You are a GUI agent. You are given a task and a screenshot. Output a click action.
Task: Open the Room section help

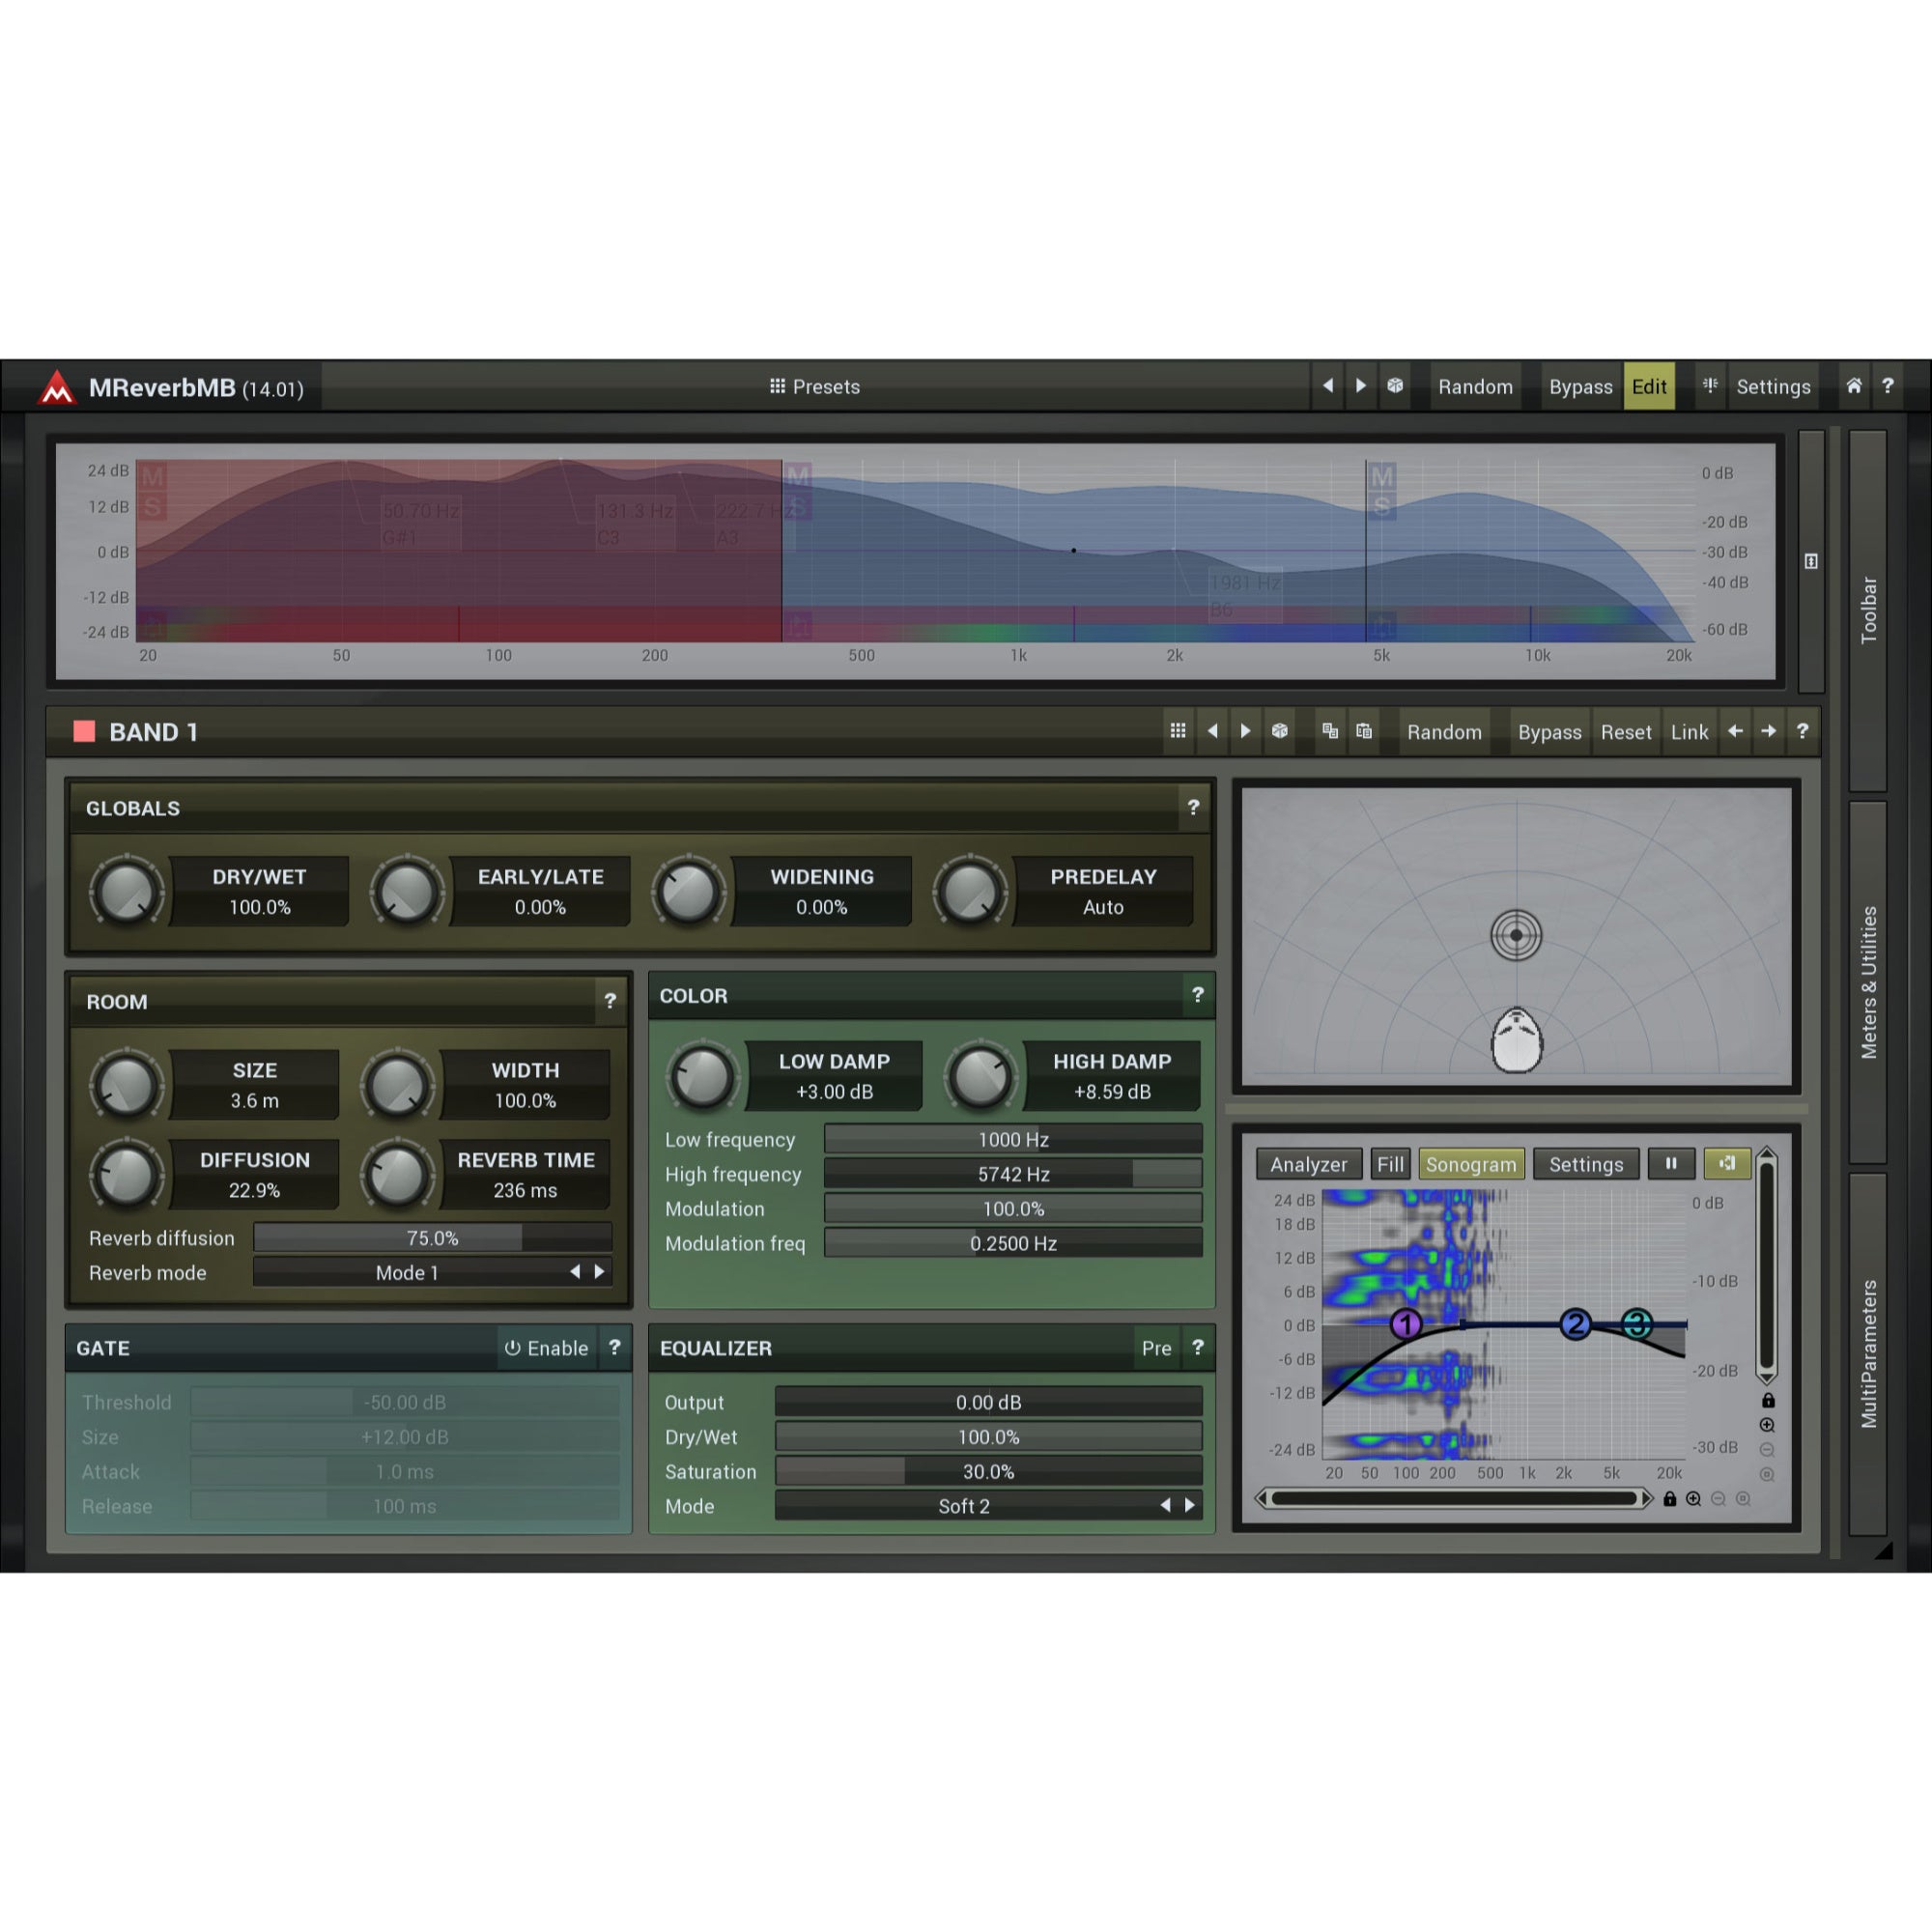tap(610, 1001)
